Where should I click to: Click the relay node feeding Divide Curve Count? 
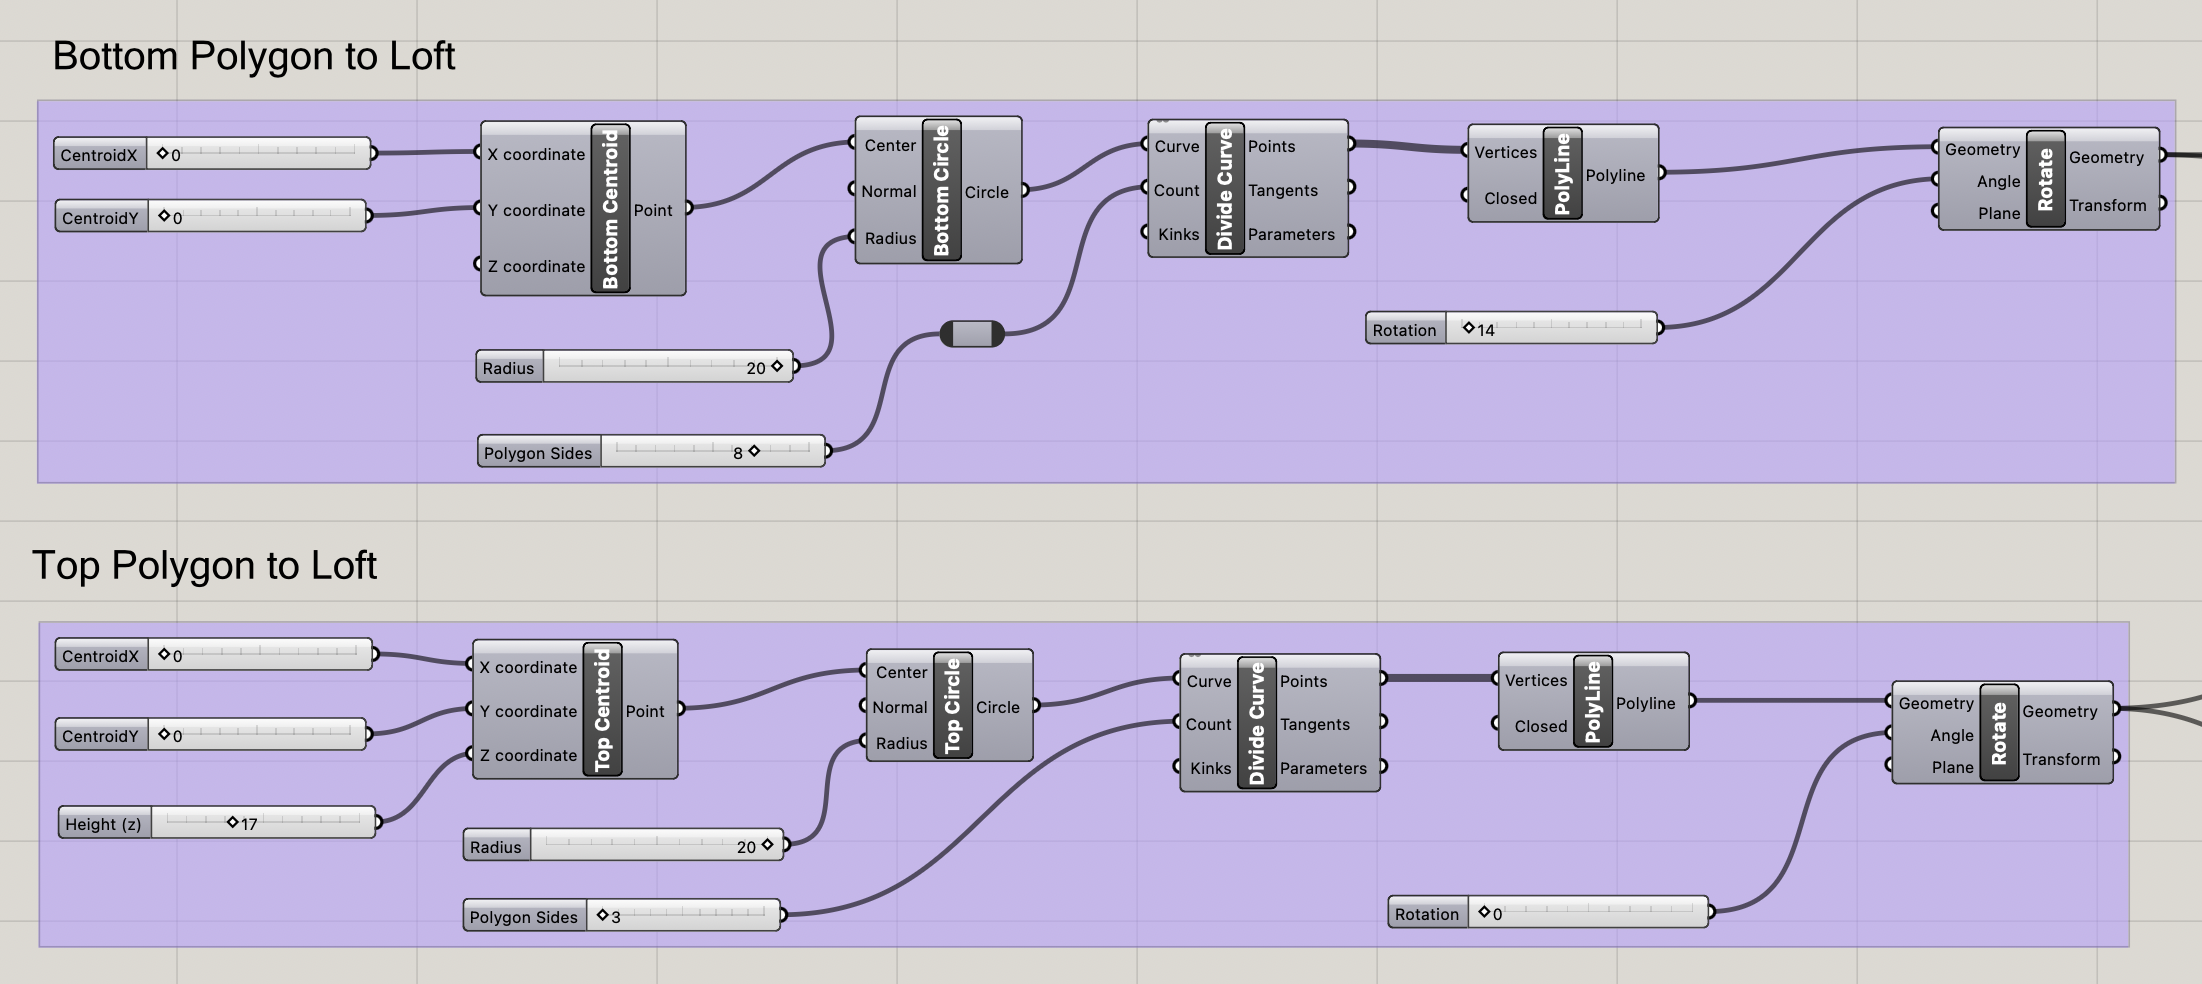click(972, 334)
